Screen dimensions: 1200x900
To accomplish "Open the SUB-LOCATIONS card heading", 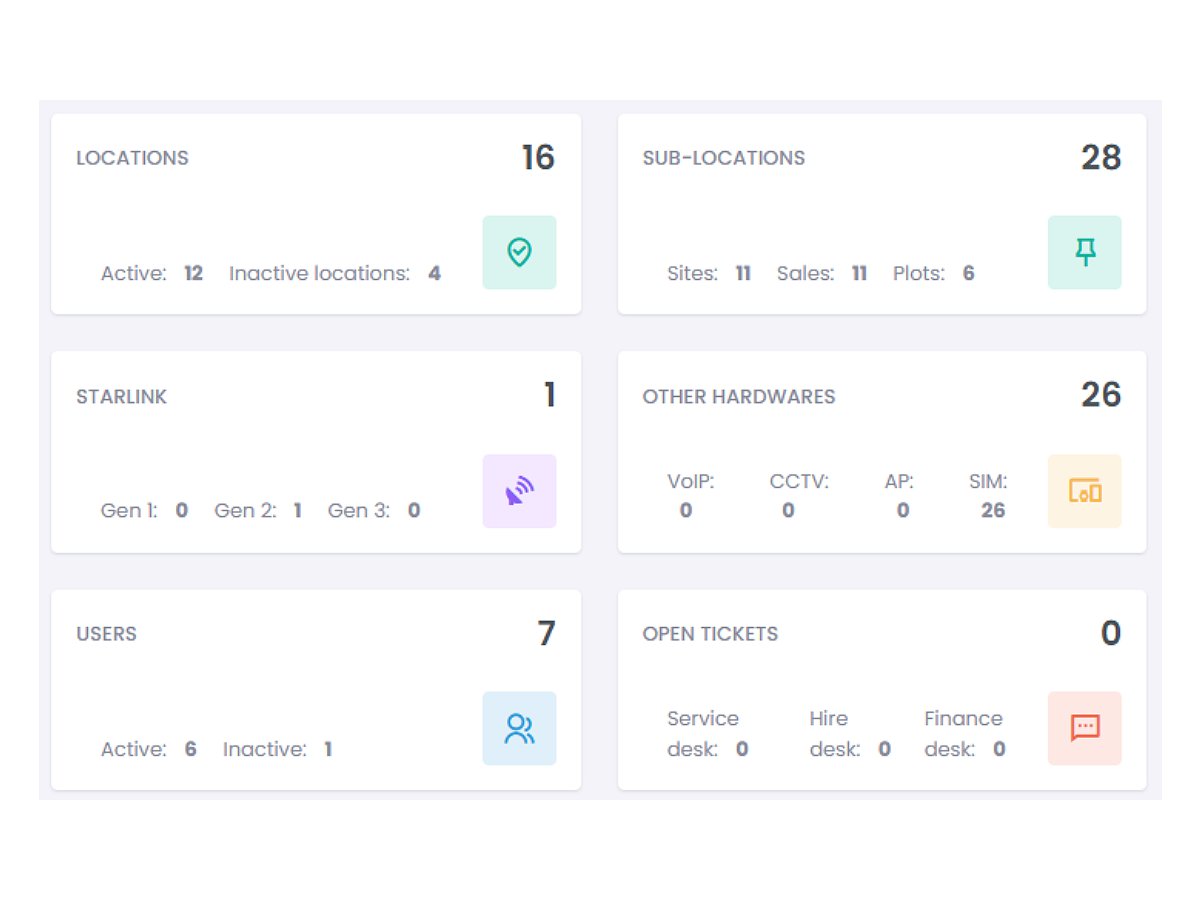I will (x=723, y=158).
